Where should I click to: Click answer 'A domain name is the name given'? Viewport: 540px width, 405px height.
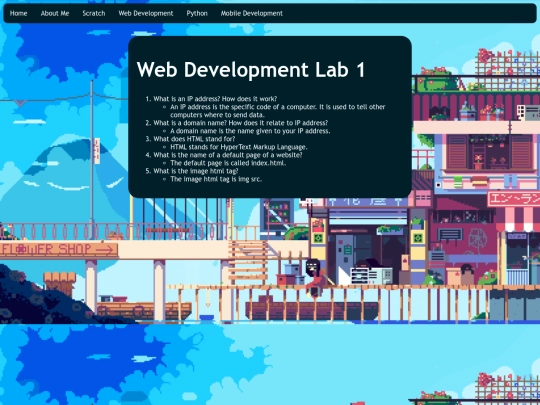click(250, 131)
